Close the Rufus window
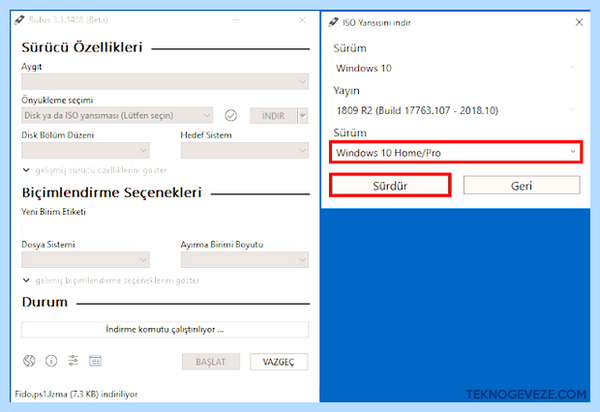 [x=302, y=20]
